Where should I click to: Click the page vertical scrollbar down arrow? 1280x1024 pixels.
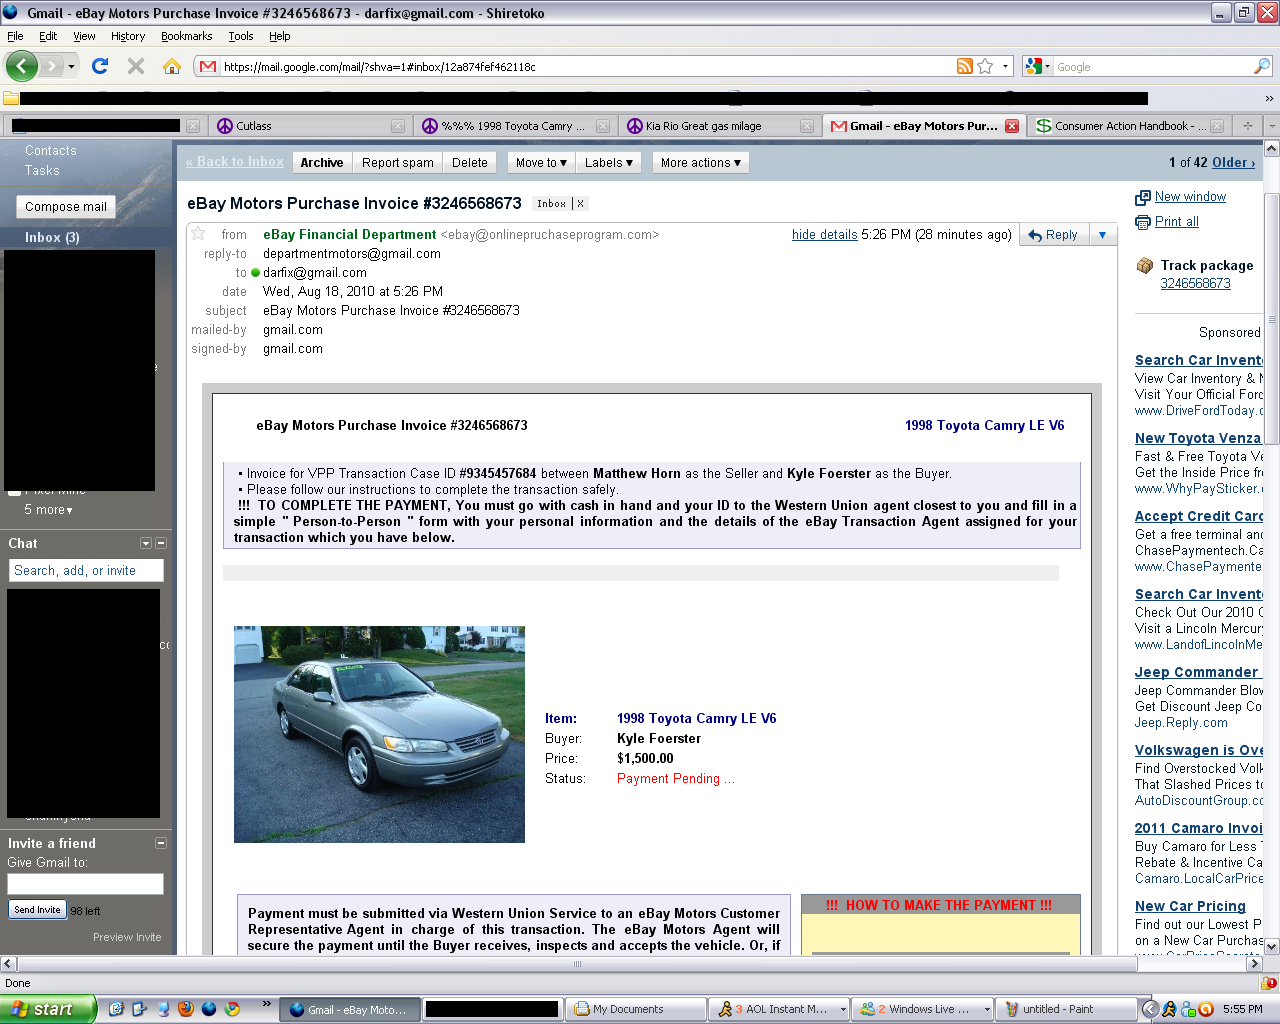1272,946
